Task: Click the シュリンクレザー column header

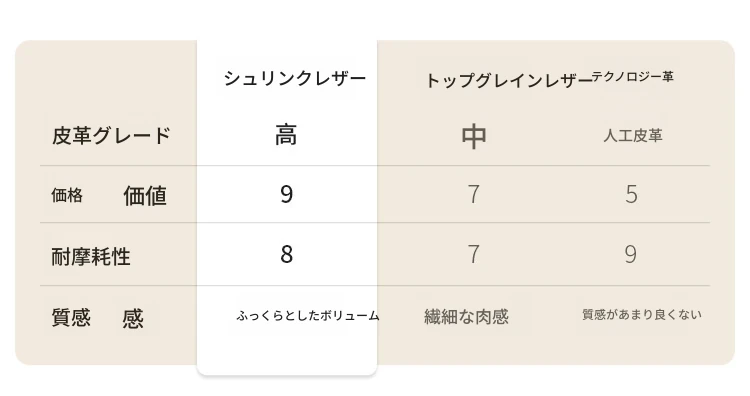Action: (x=295, y=78)
